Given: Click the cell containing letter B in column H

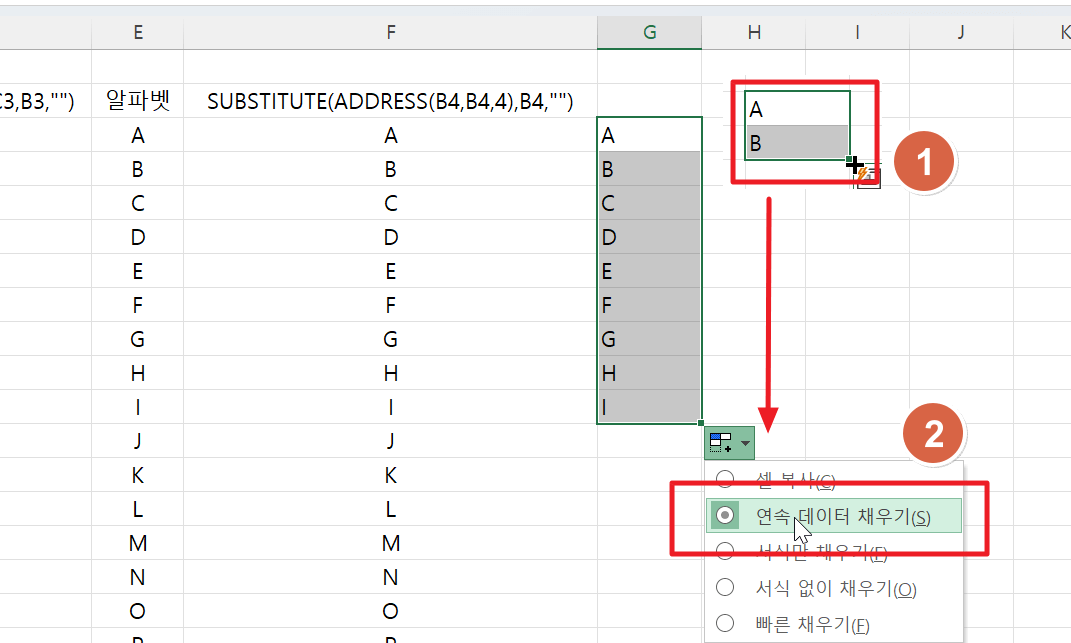Looking at the screenshot, I should (x=797, y=142).
